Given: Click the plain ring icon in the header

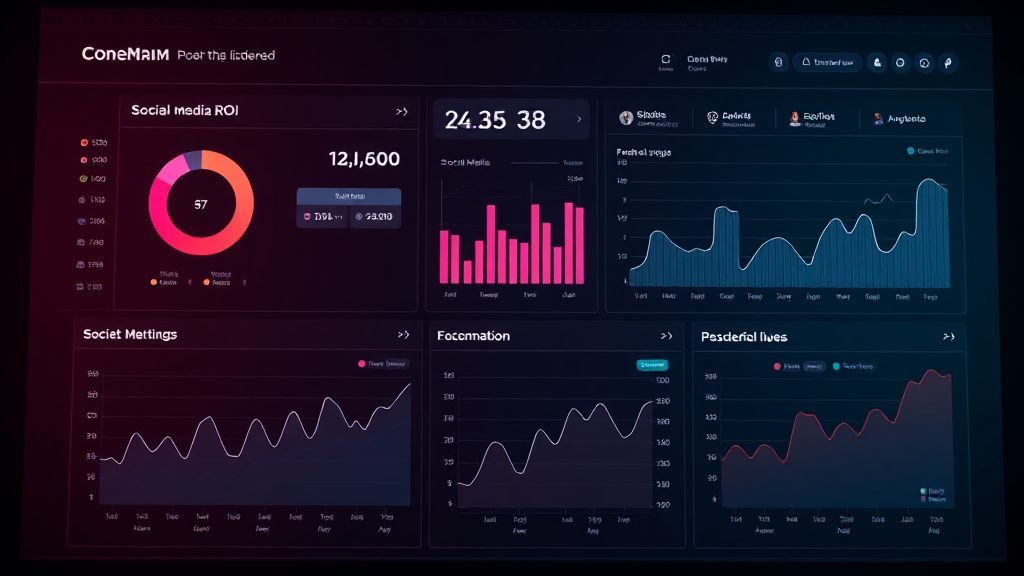Looking at the screenshot, I should click(x=901, y=63).
